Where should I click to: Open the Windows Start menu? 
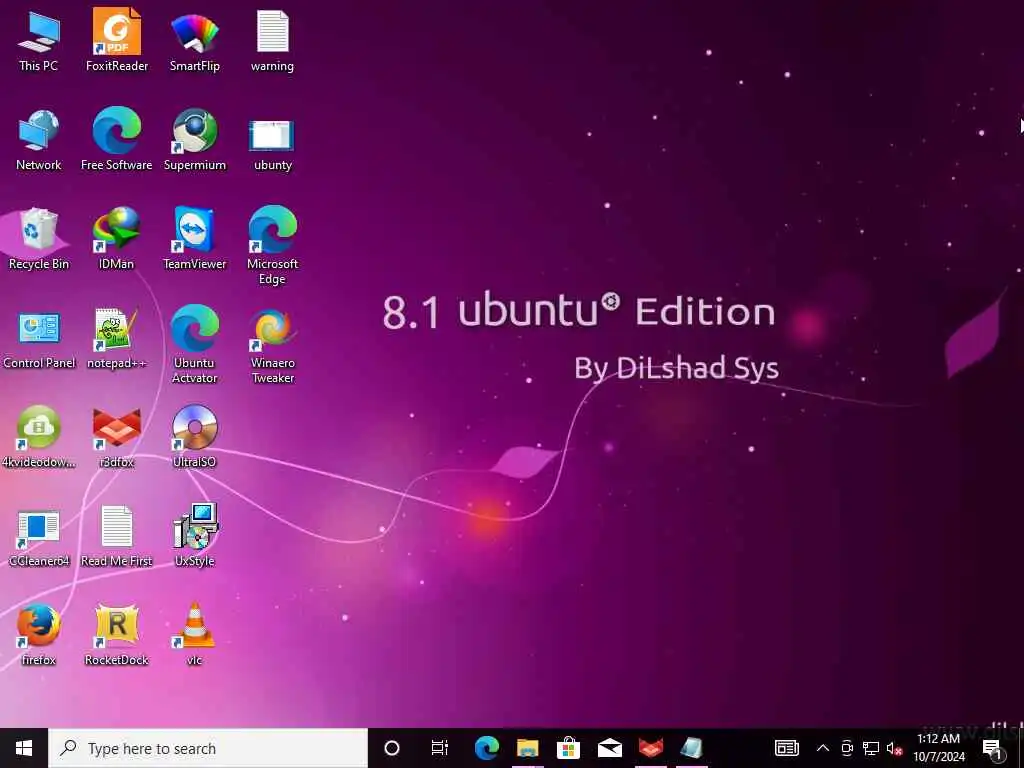click(24, 748)
